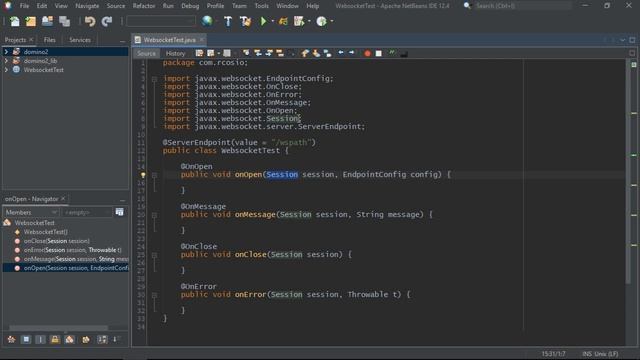Expand the domino2 project node
The width and height of the screenshot is (640, 360).
(6, 52)
